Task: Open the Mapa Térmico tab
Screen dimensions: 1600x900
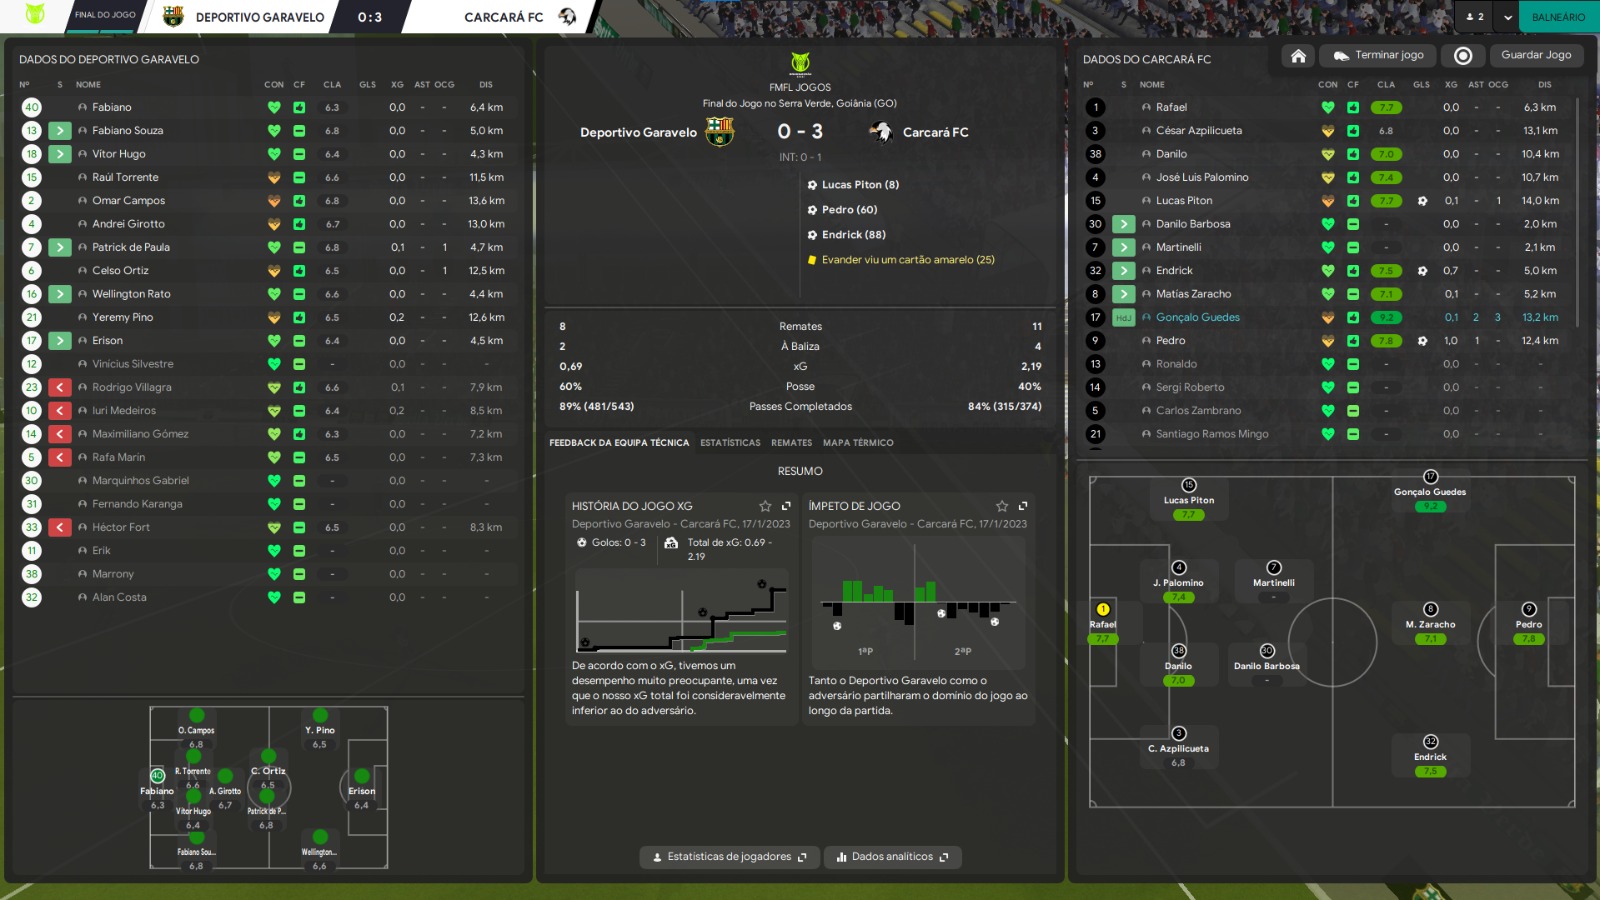Action: [858, 443]
